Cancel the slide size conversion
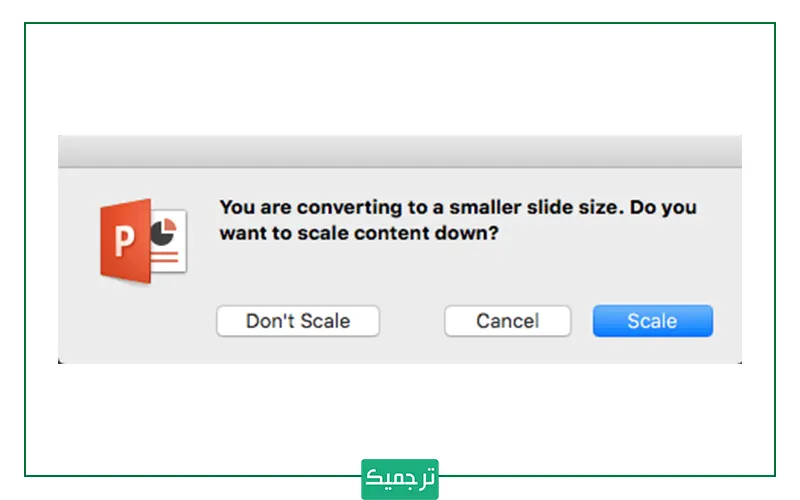The height and width of the screenshot is (500, 800). [x=507, y=321]
